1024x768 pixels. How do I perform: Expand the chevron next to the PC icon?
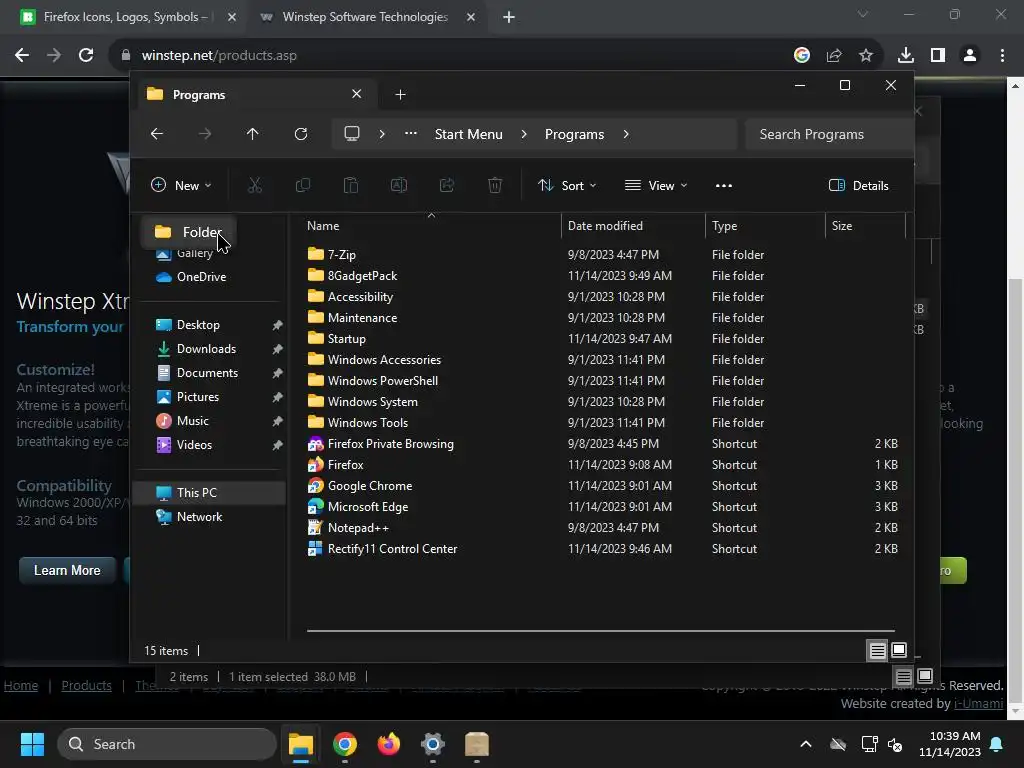(382, 134)
